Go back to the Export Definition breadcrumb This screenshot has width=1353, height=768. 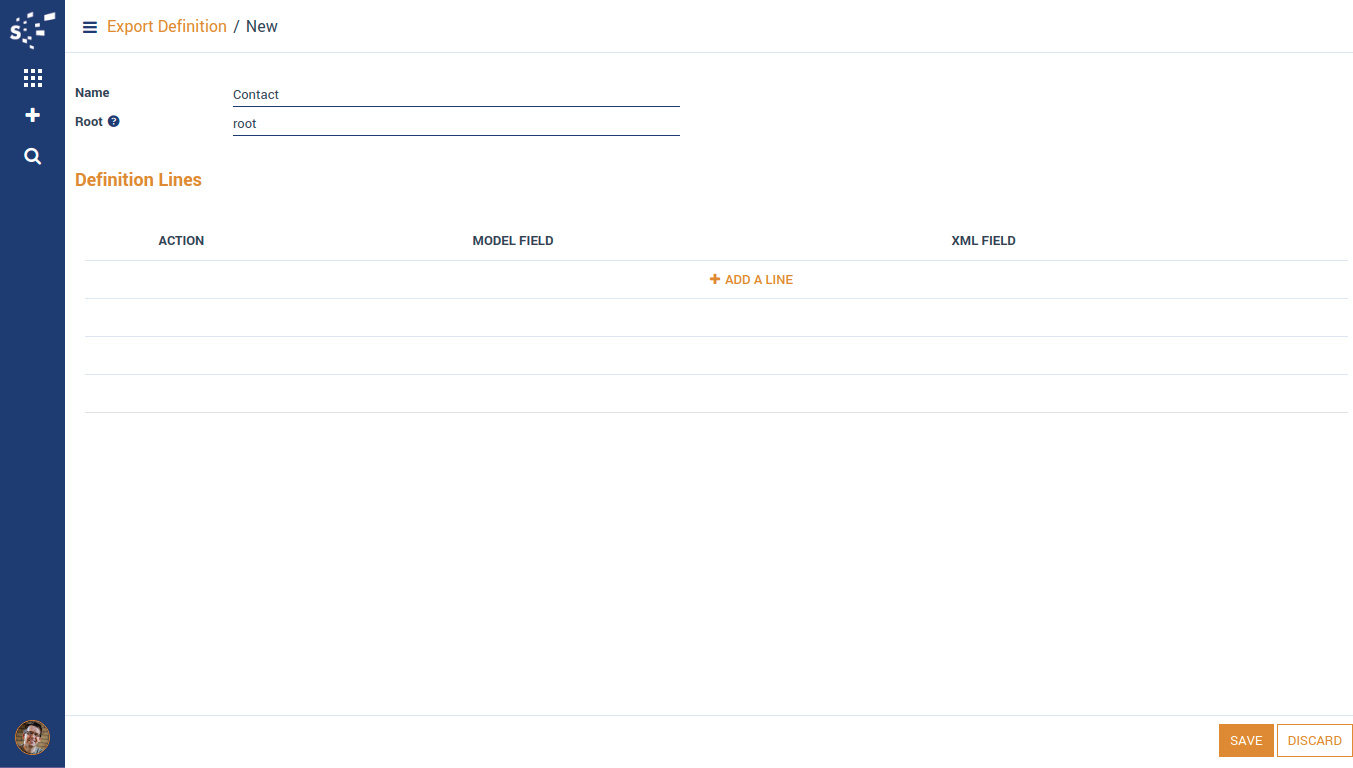tap(166, 27)
